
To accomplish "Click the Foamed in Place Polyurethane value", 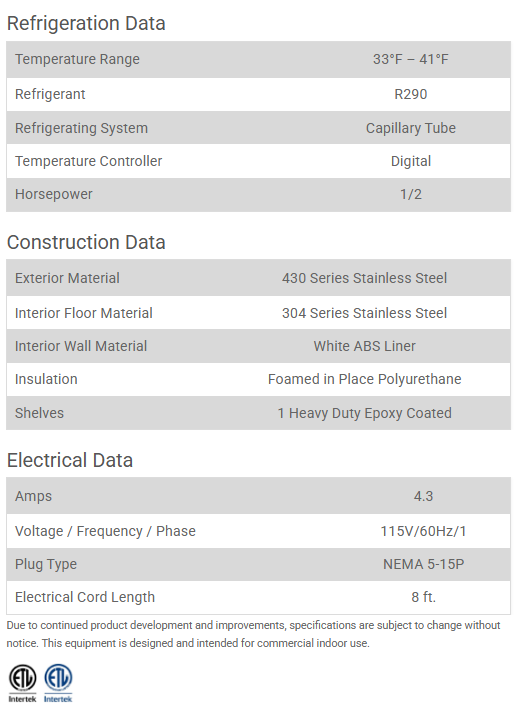I will point(365,379).
